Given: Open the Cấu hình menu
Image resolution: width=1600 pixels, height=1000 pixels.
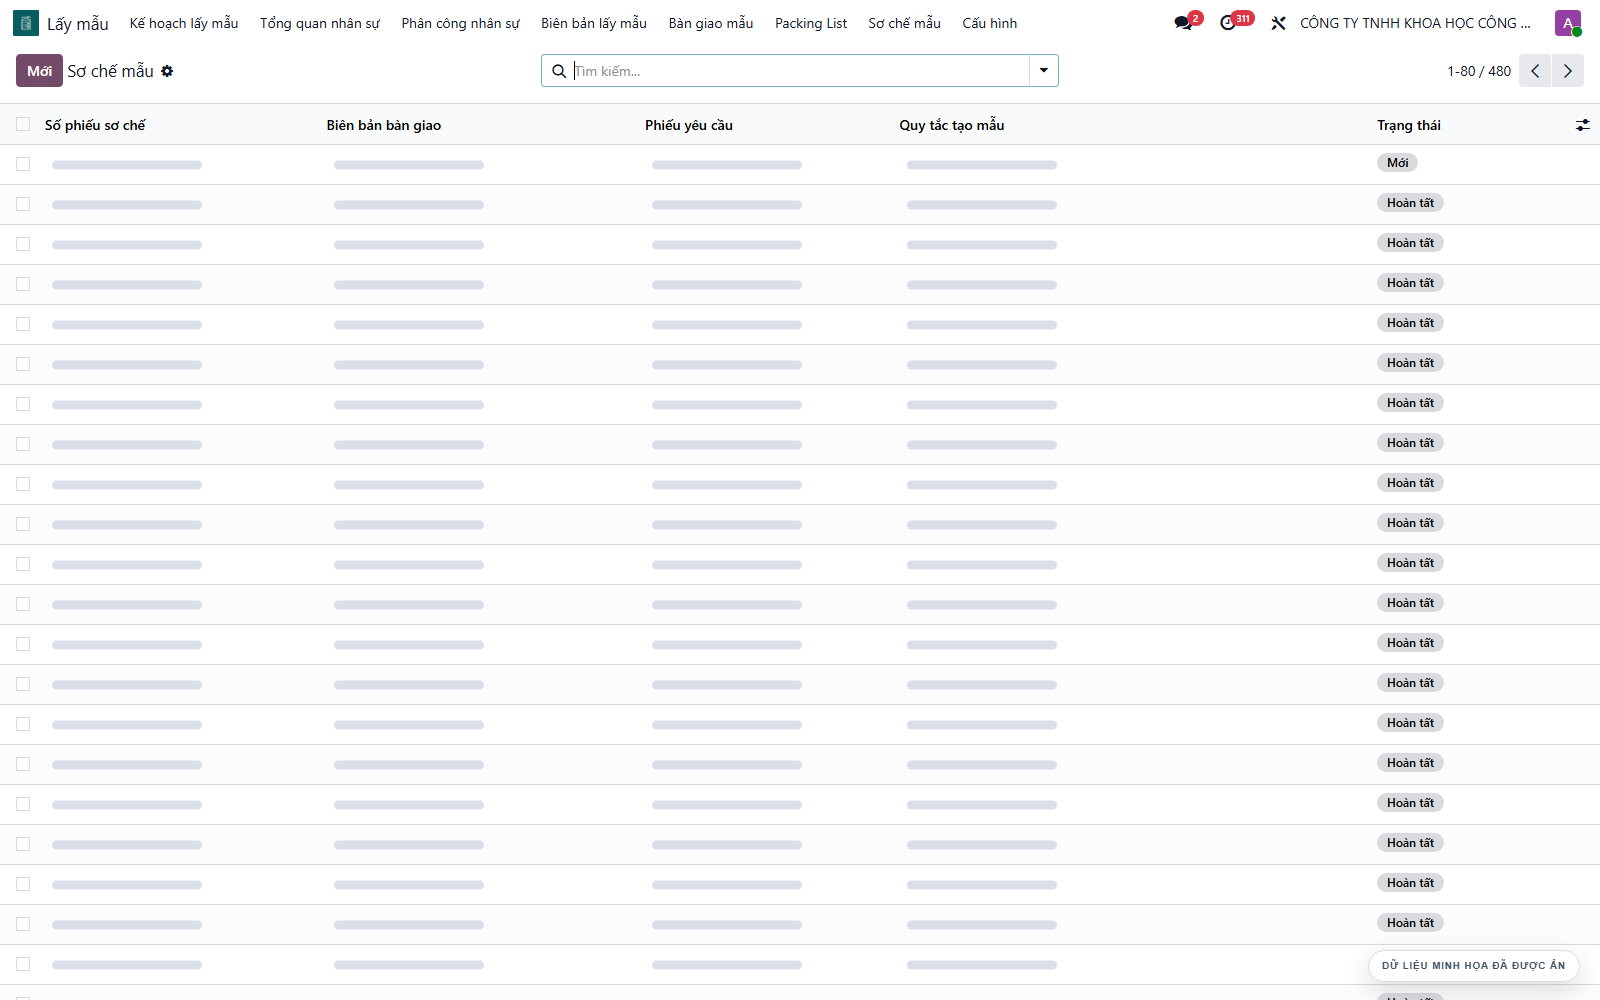Looking at the screenshot, I should [x=990, y=23].
